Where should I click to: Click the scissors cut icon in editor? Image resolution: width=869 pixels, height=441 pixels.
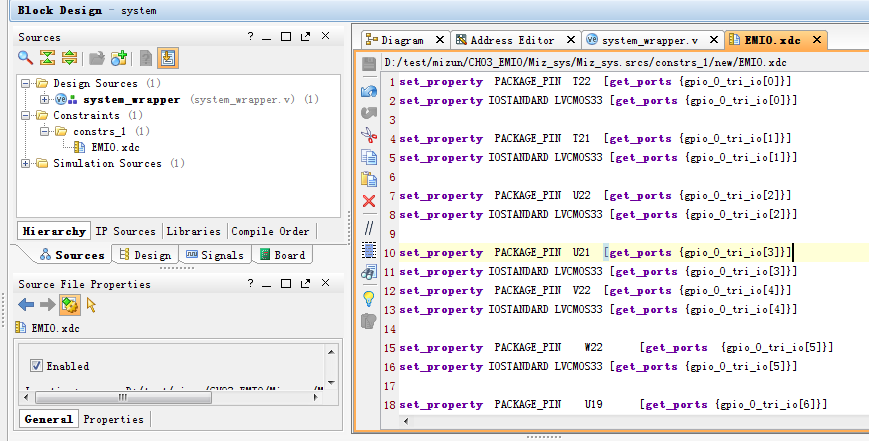(x=368, y=135)
